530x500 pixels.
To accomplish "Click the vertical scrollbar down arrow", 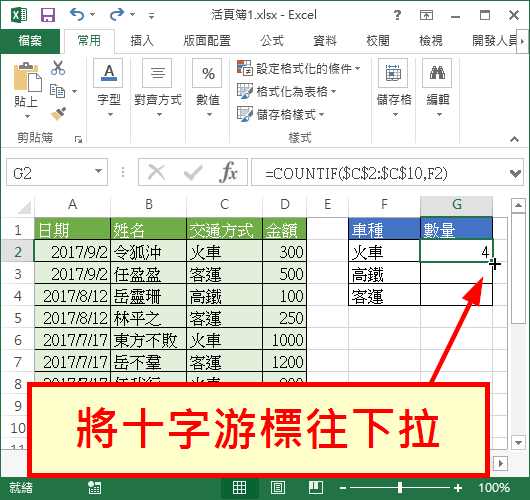I will (518, 442).
